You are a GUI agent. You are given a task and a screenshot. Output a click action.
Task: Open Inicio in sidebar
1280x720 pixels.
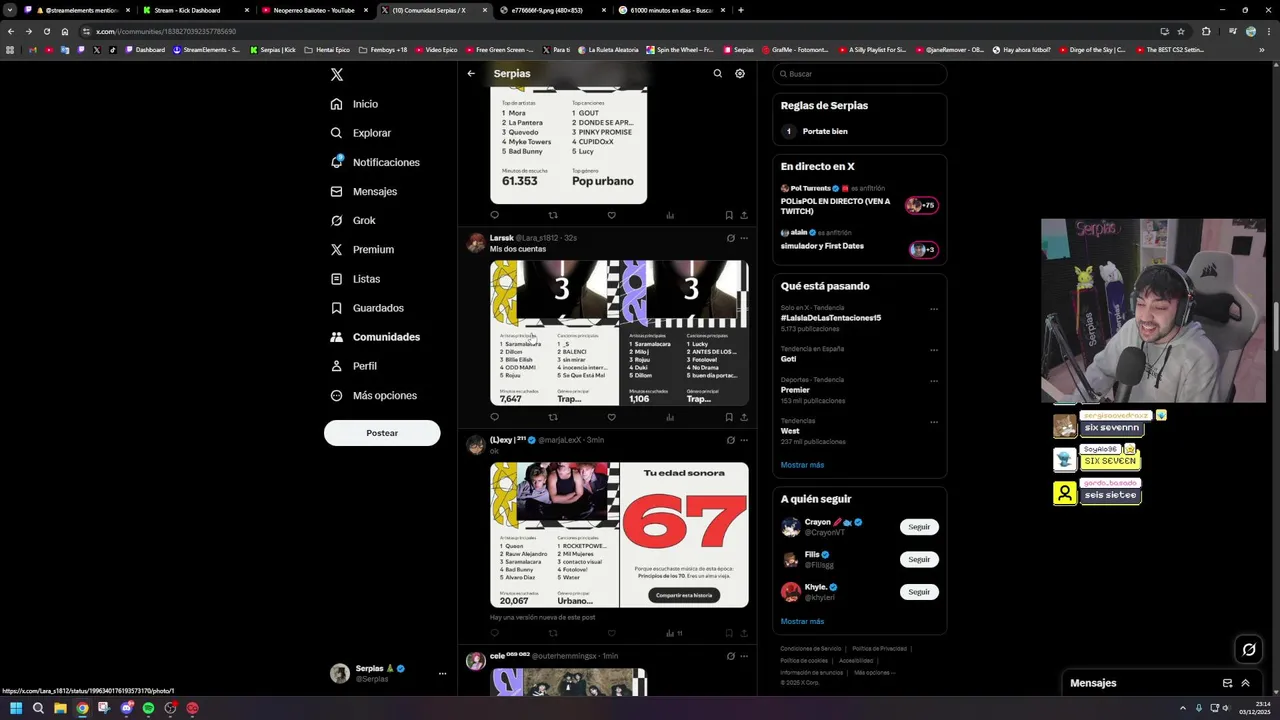(354, 104)
